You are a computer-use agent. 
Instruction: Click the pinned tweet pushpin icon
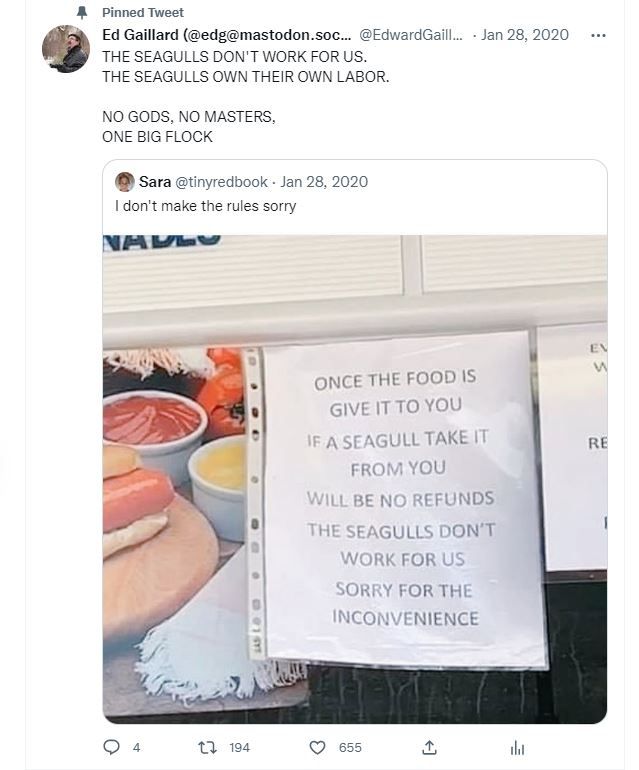pyautogui.click(x=82, y=13)
